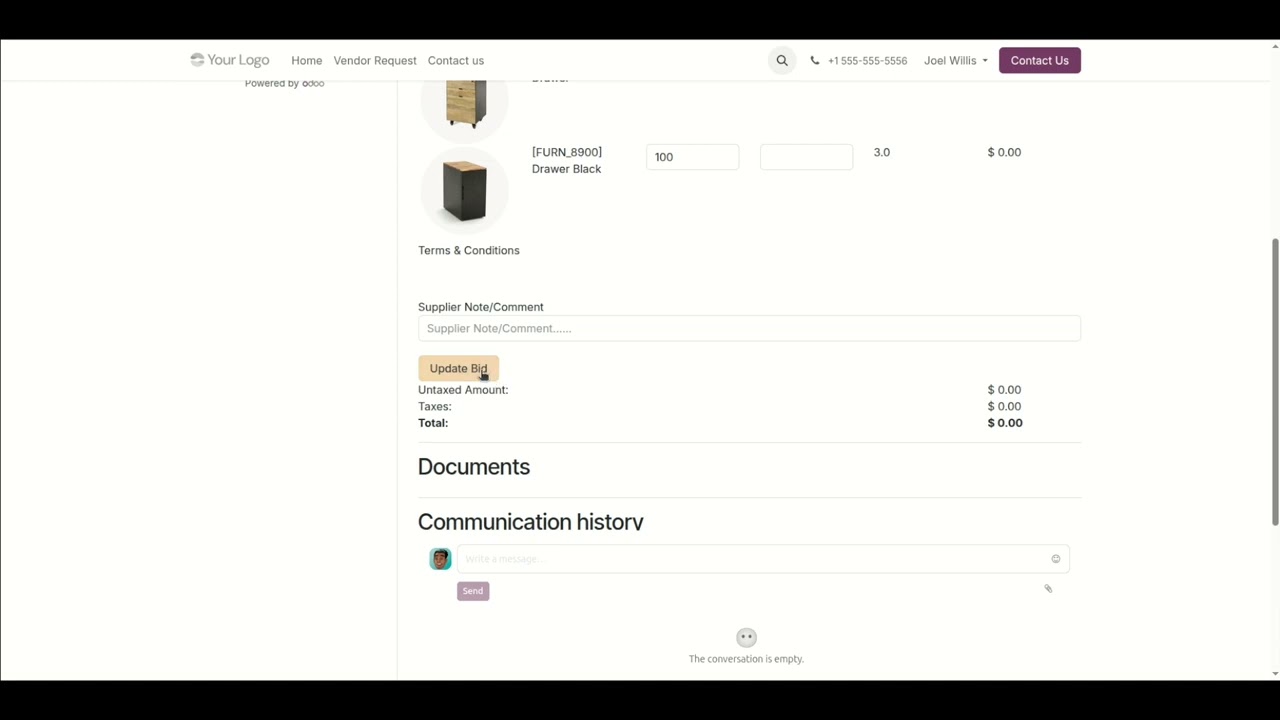Click the [FURN_8900] Drawer Black text
Image resolution: width=1280 pixels, height=720 pixels.
567,160
